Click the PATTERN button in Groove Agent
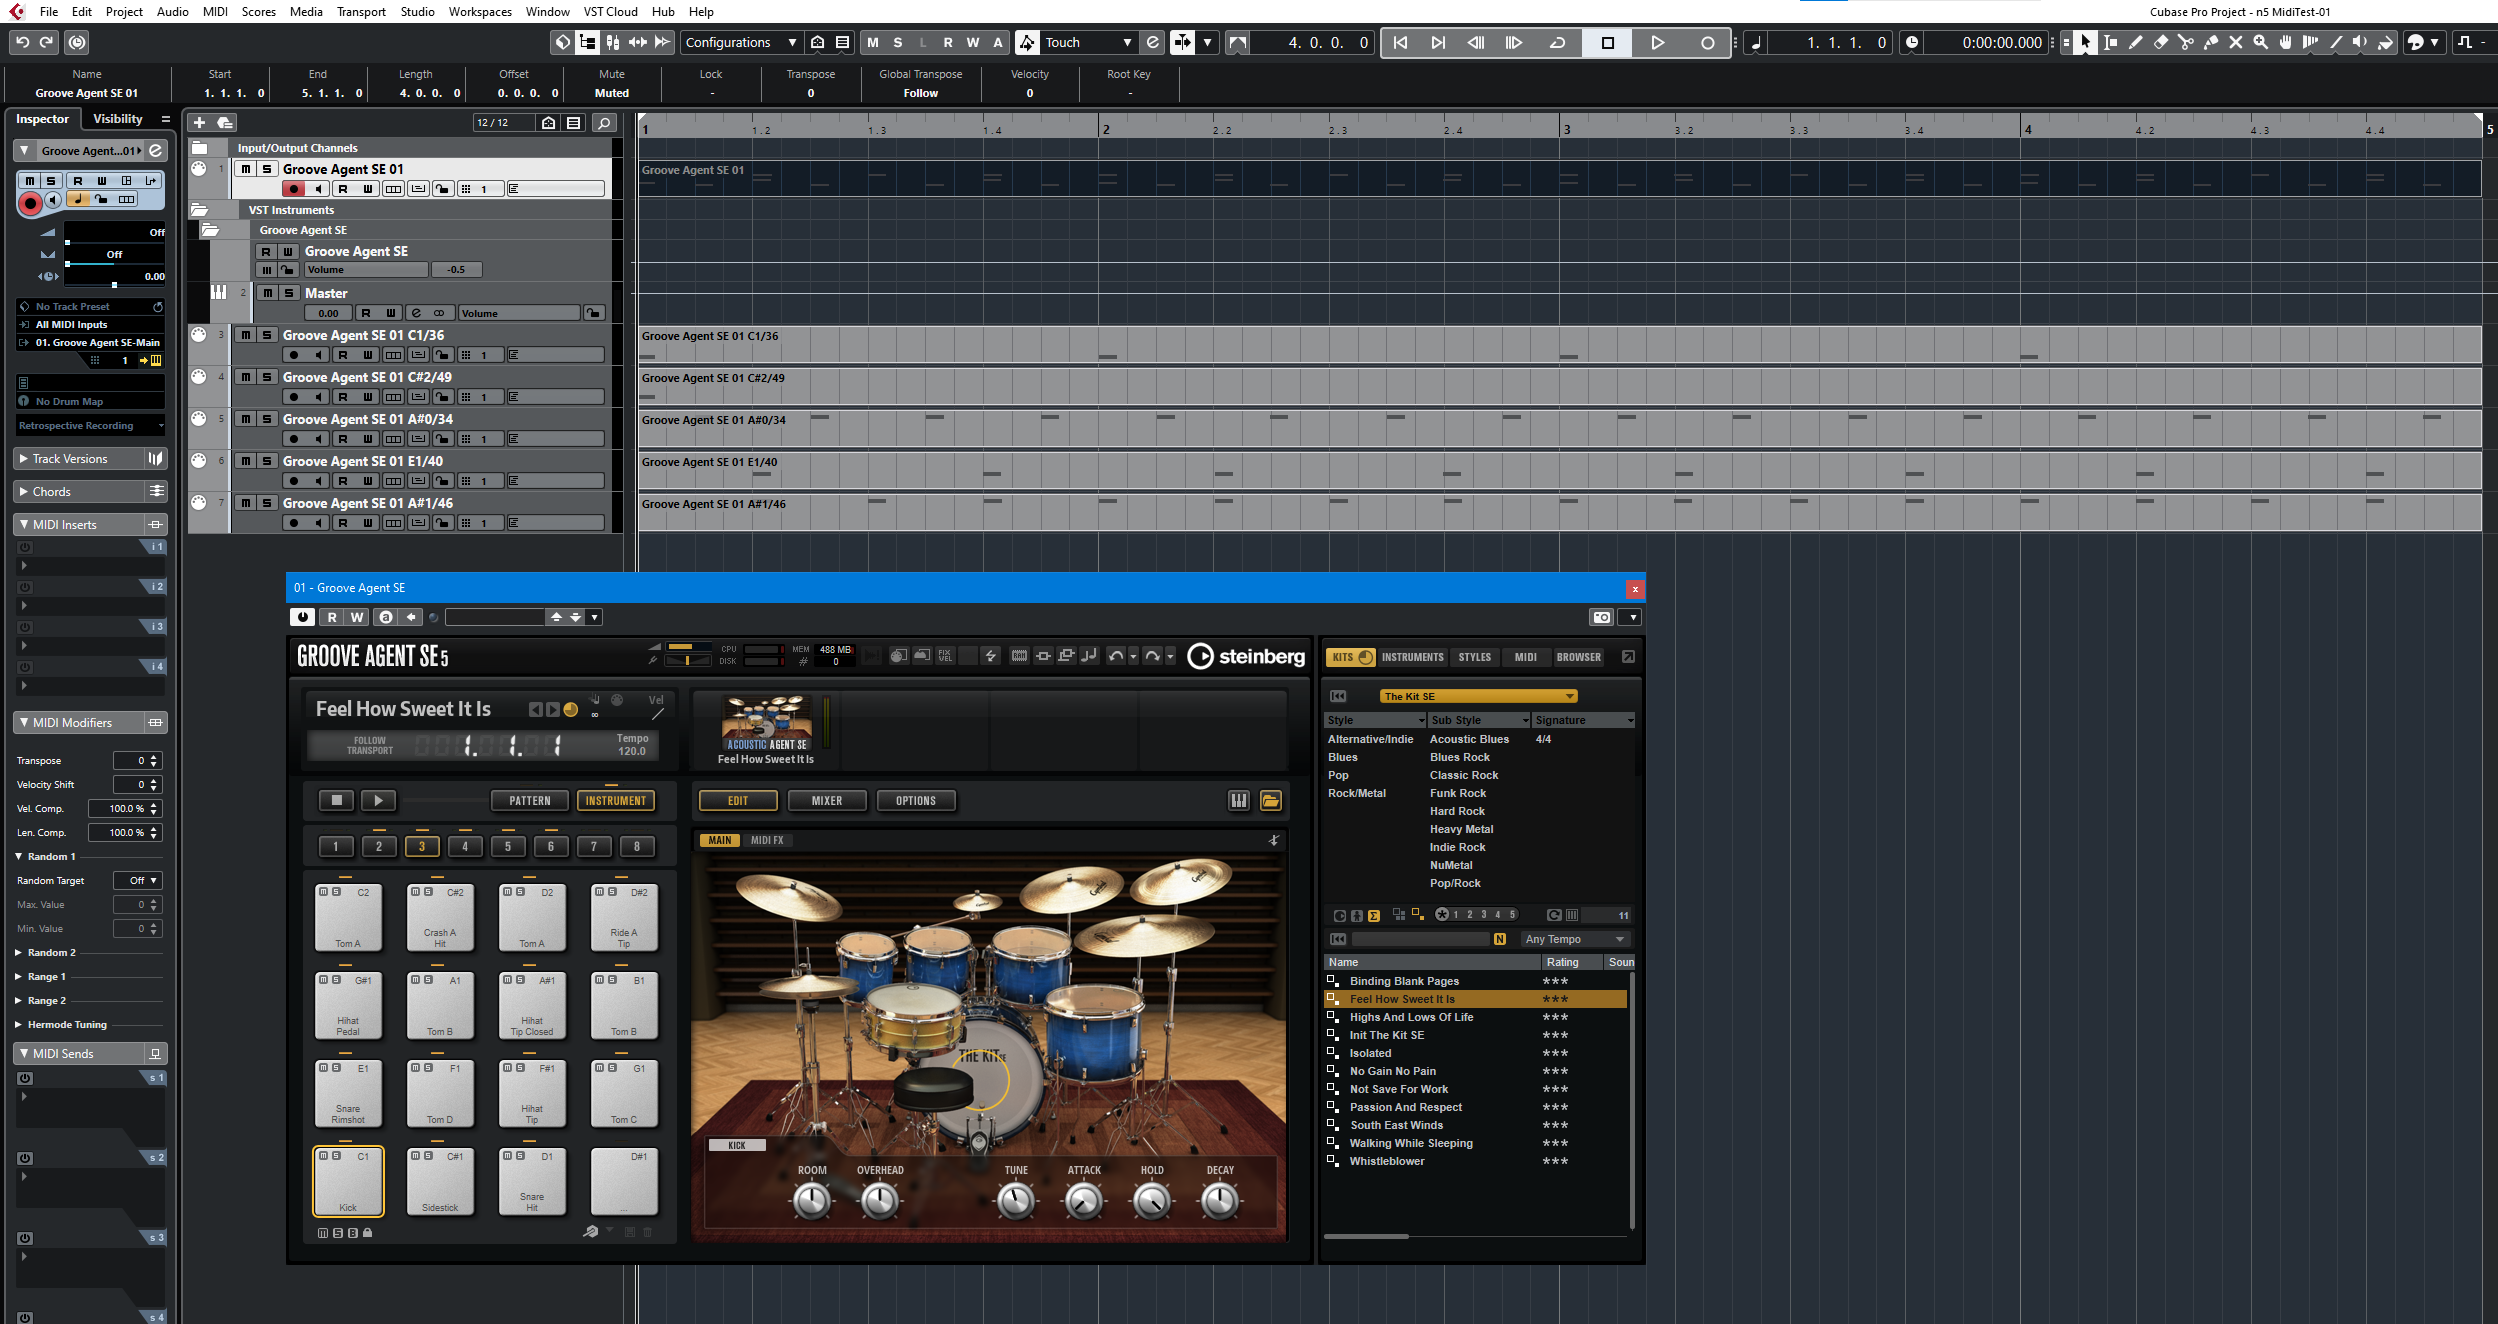This screenshot has width=2498, height=1324. pyautogui.click(x=529, y=800)
